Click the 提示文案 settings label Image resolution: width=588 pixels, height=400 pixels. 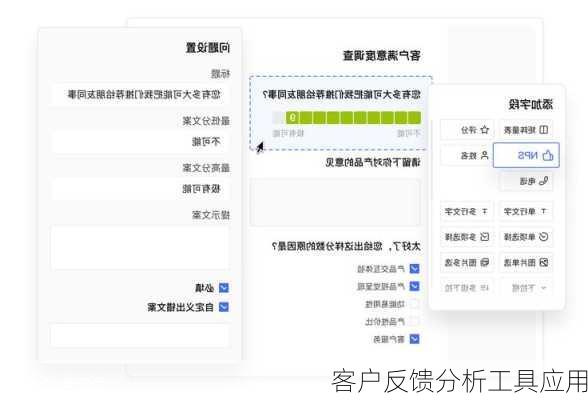pyautogui.click(x=211, y=215)
